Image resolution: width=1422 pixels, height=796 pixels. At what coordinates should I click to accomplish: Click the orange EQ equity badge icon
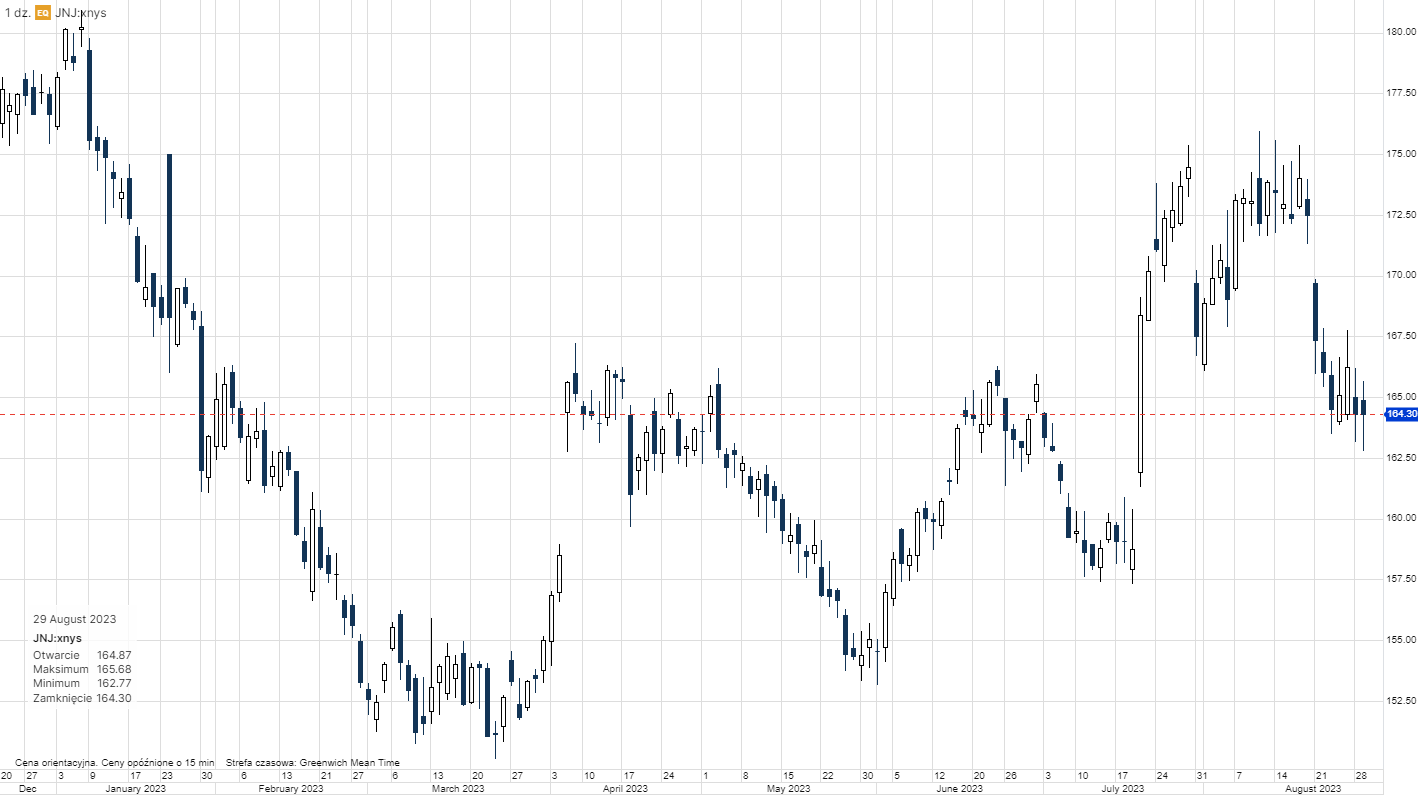click(43, 13)
